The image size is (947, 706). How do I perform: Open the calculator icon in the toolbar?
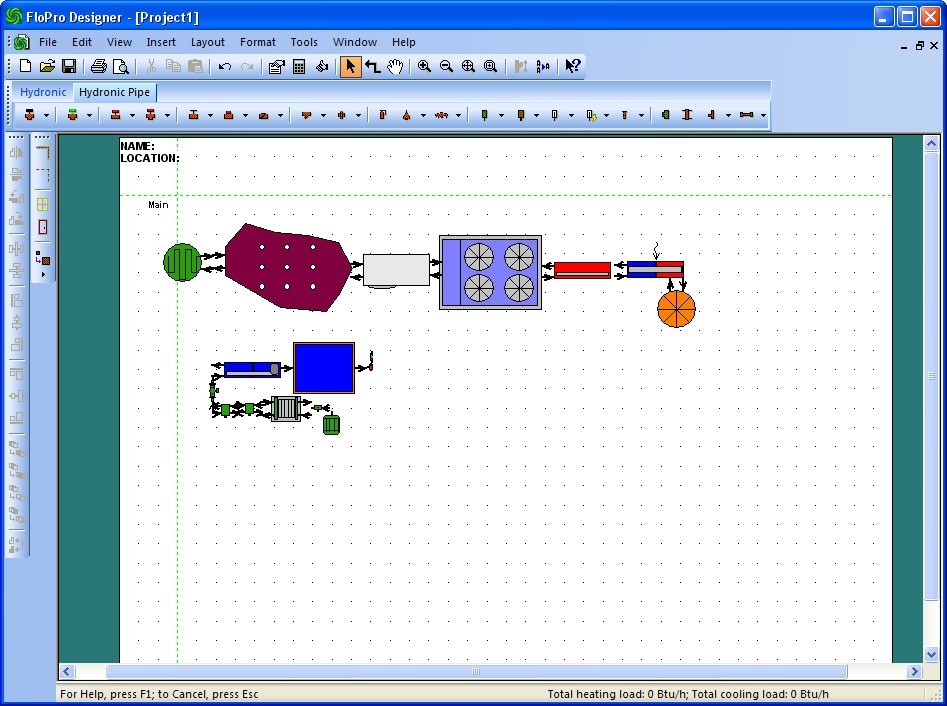pos(299,67)
